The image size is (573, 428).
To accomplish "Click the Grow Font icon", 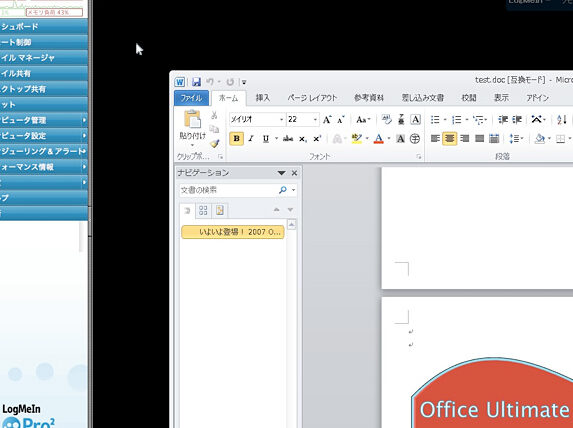I will click(327, 120).
